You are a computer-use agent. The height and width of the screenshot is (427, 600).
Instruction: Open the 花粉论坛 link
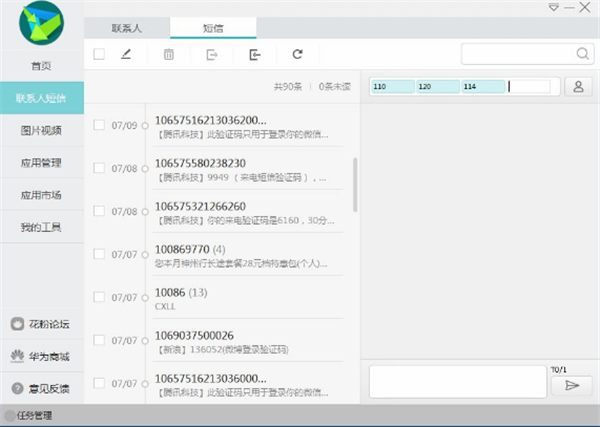click(49, 324)
